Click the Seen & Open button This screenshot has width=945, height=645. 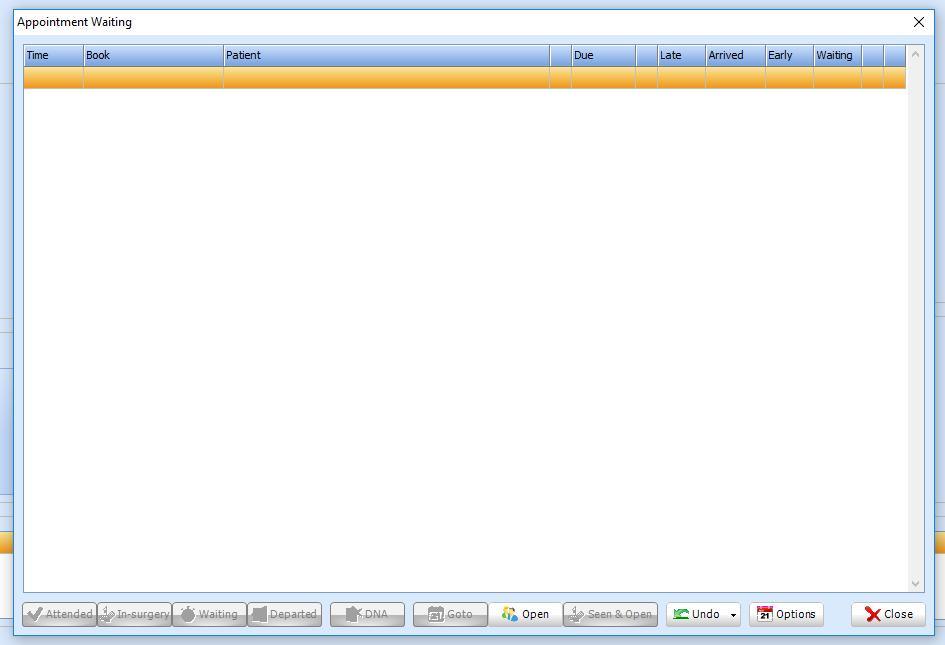(x=611, y=614)
